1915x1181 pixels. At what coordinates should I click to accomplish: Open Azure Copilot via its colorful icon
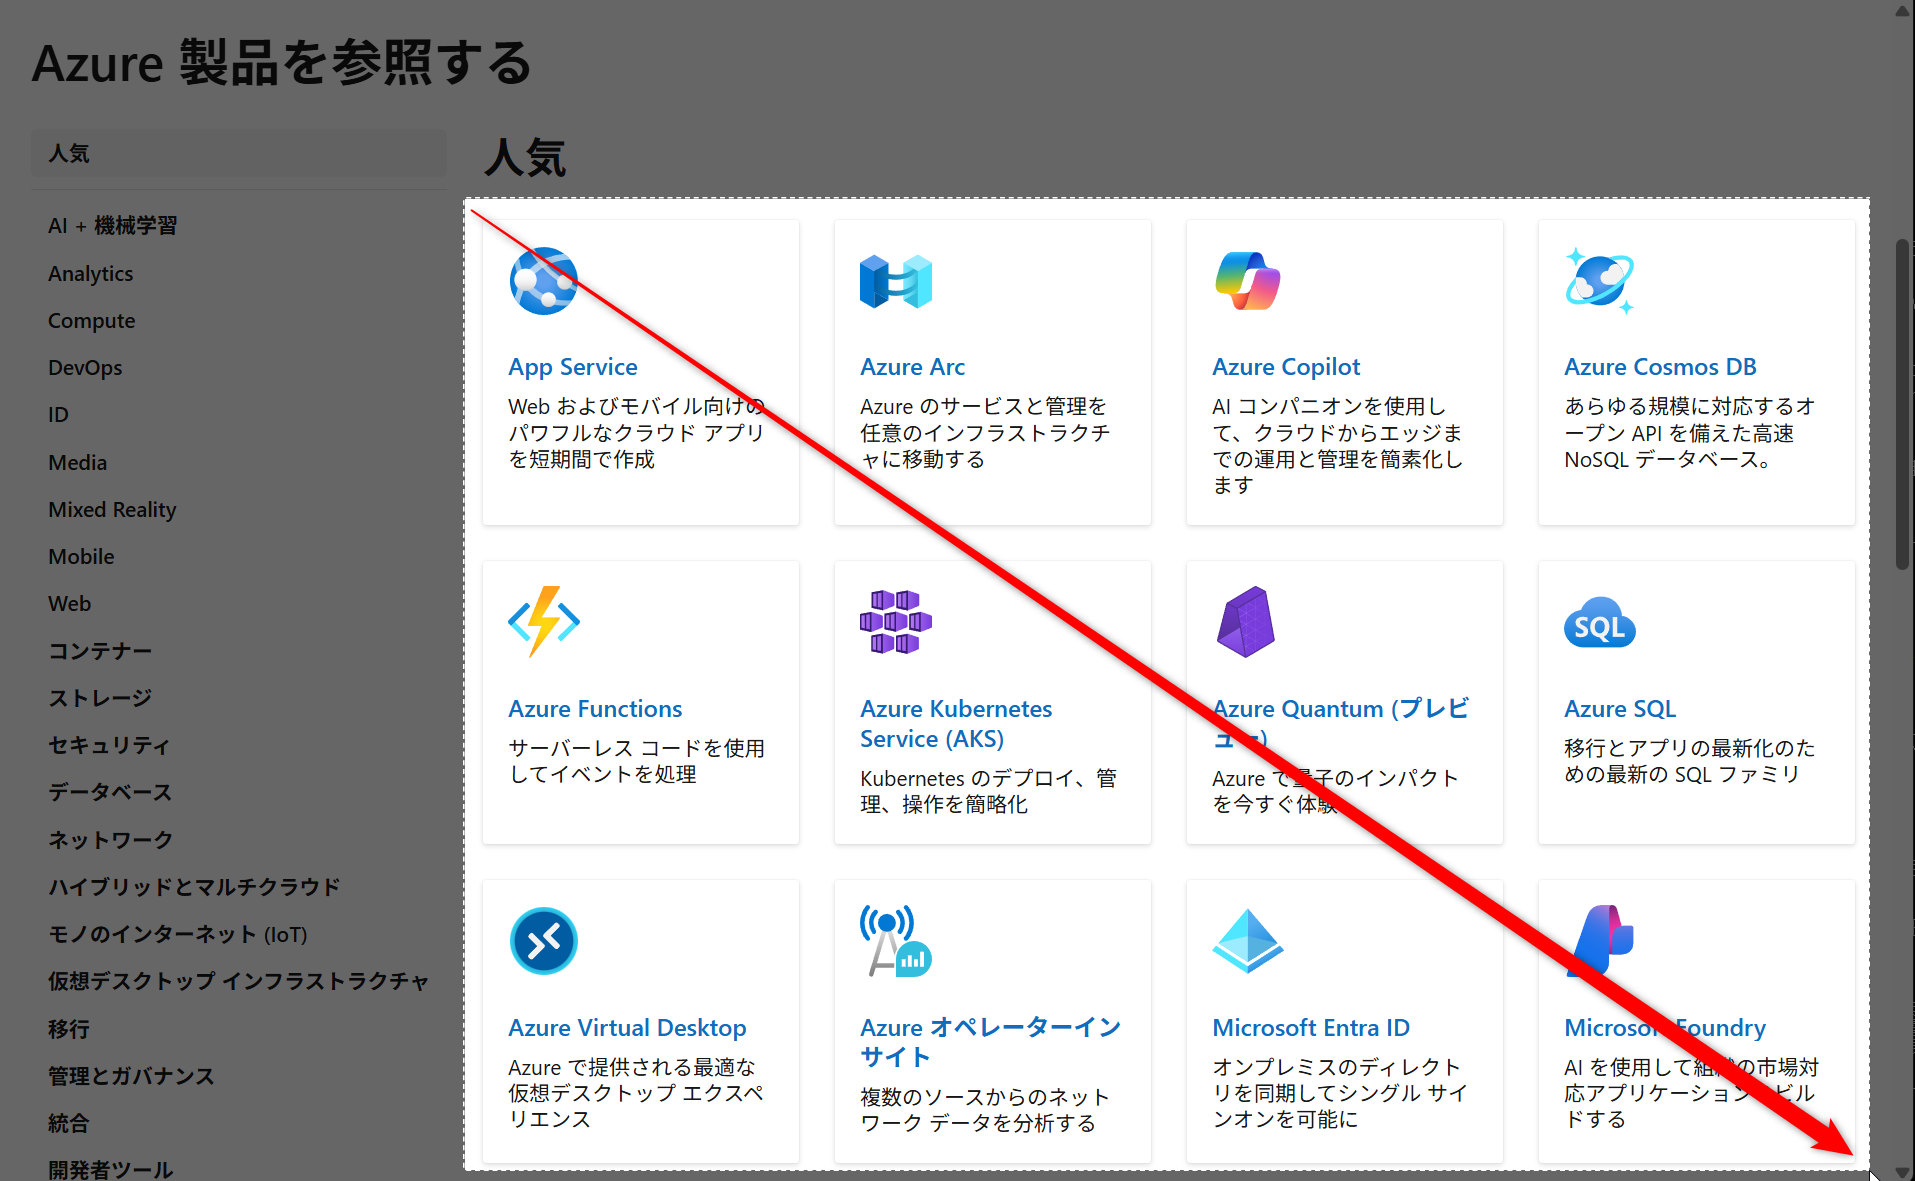pyautogui.click(x=1247, y=281)
